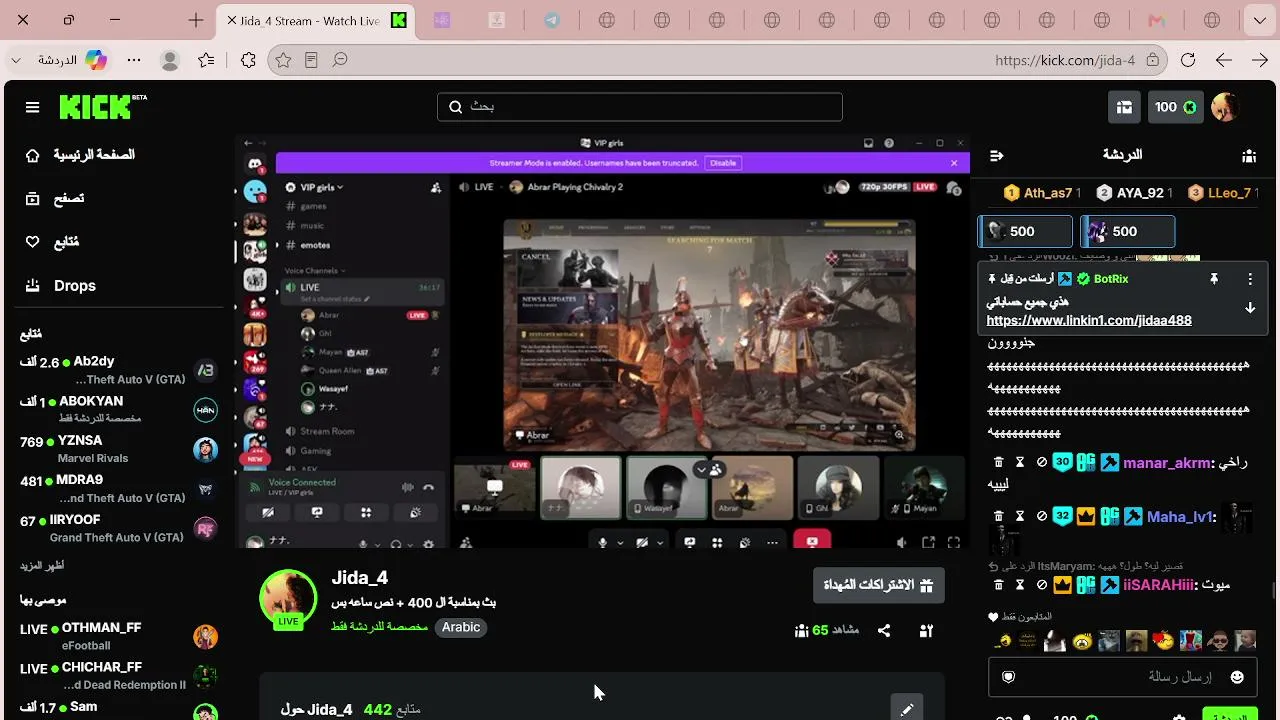Open the 100 points balance button

tap(1176, 107)
